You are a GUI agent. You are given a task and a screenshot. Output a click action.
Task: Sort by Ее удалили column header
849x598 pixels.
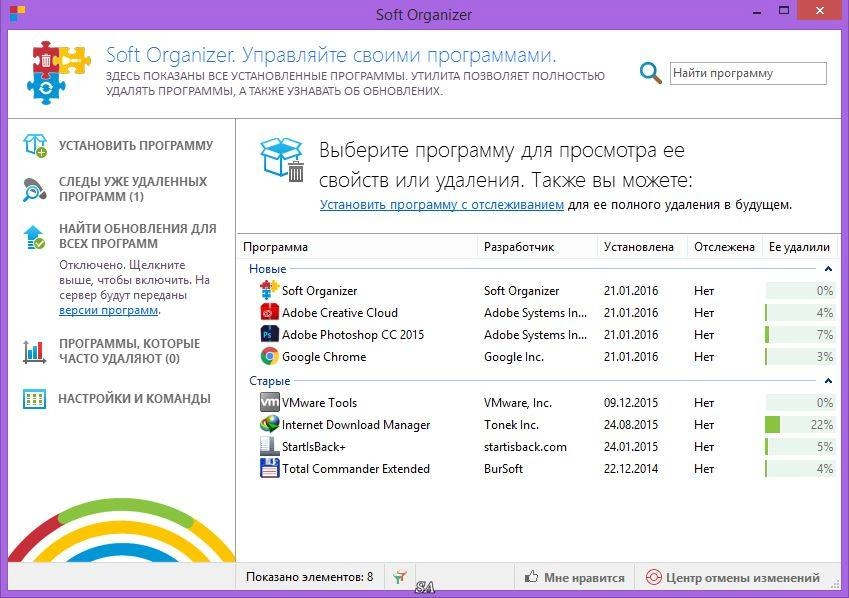(800, 247)
